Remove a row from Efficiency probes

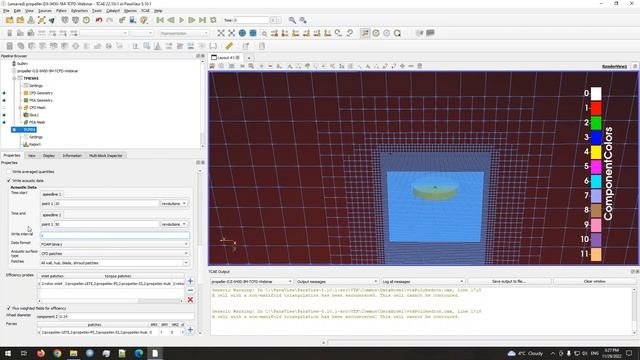pos(190,290)
